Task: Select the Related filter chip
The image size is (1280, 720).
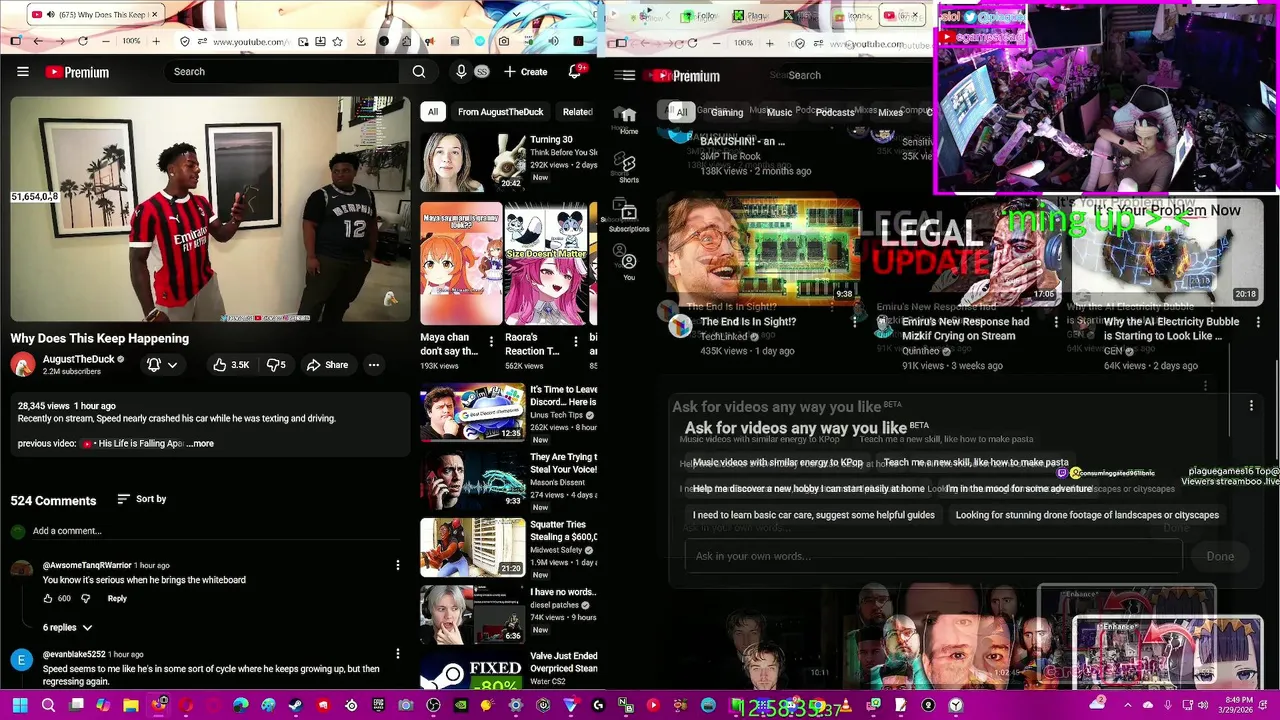Action: click(x=578, y=112)
